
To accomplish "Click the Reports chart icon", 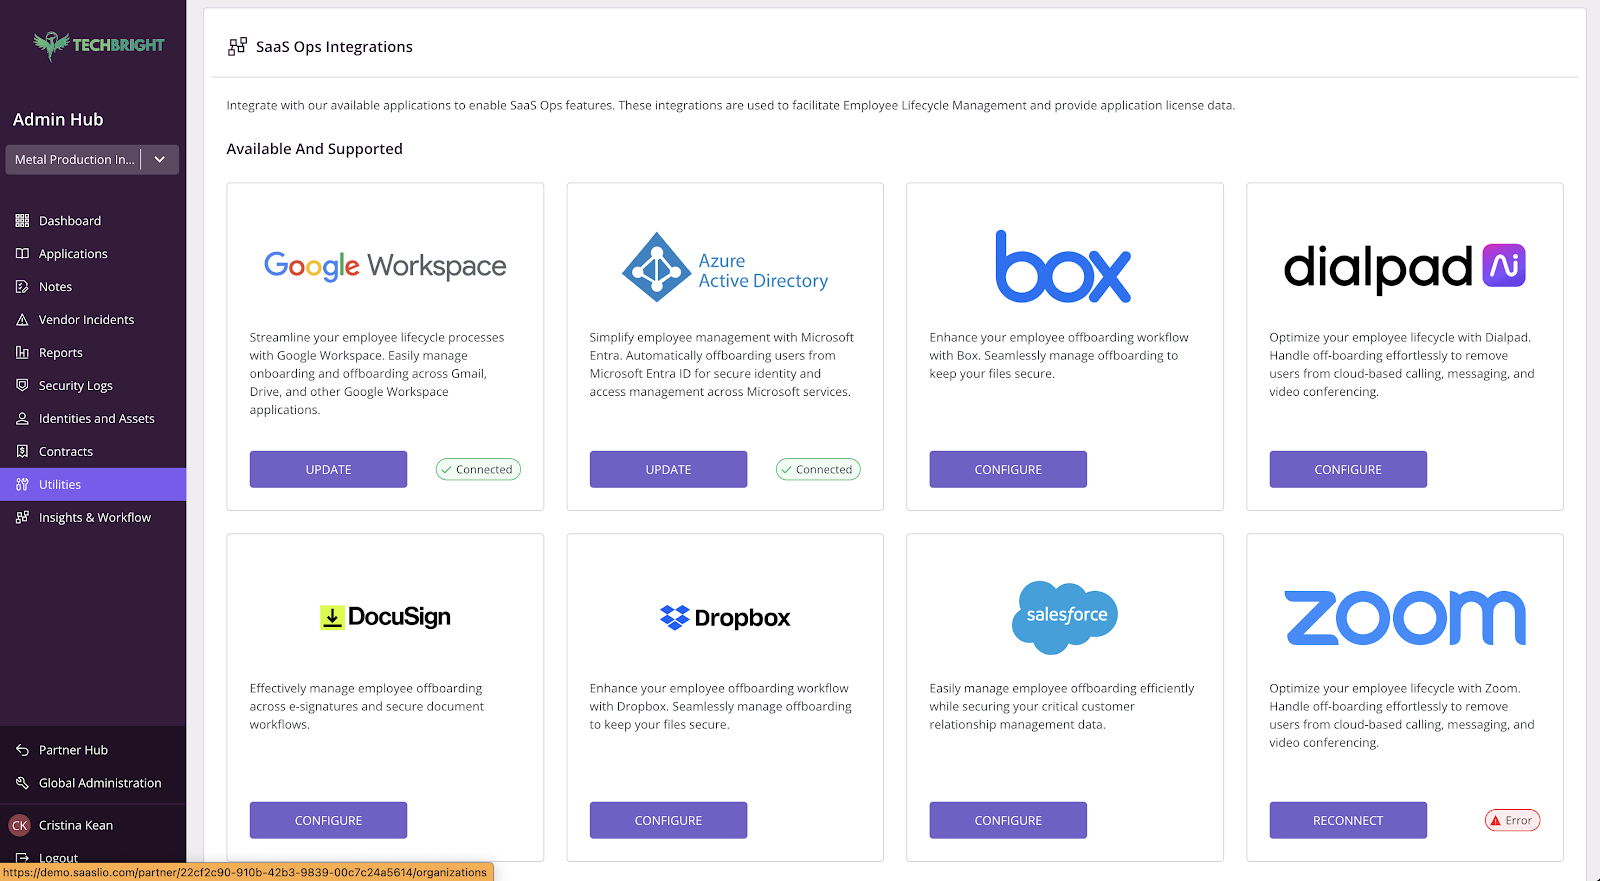I will tap(22, 353).
